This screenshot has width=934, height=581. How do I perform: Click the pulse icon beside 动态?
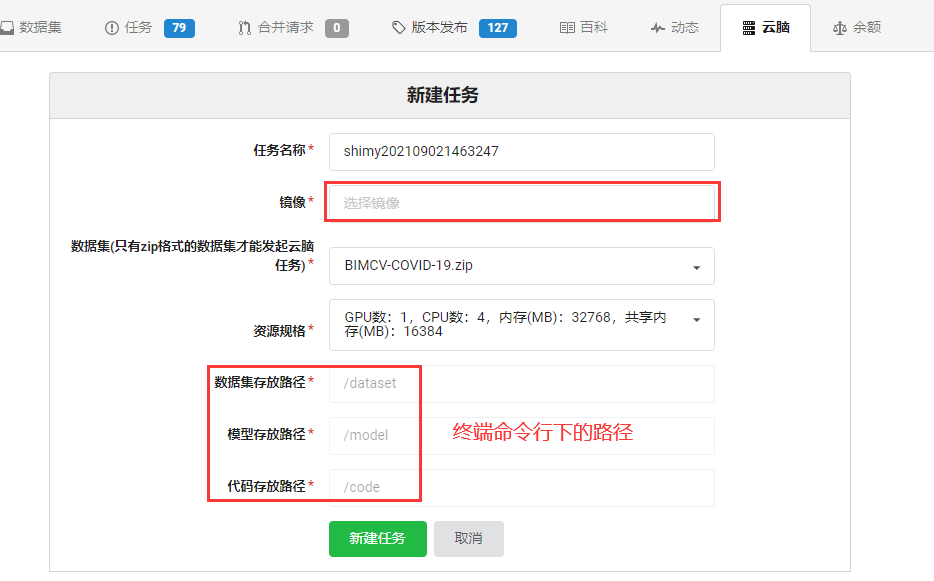pos(658,27)
